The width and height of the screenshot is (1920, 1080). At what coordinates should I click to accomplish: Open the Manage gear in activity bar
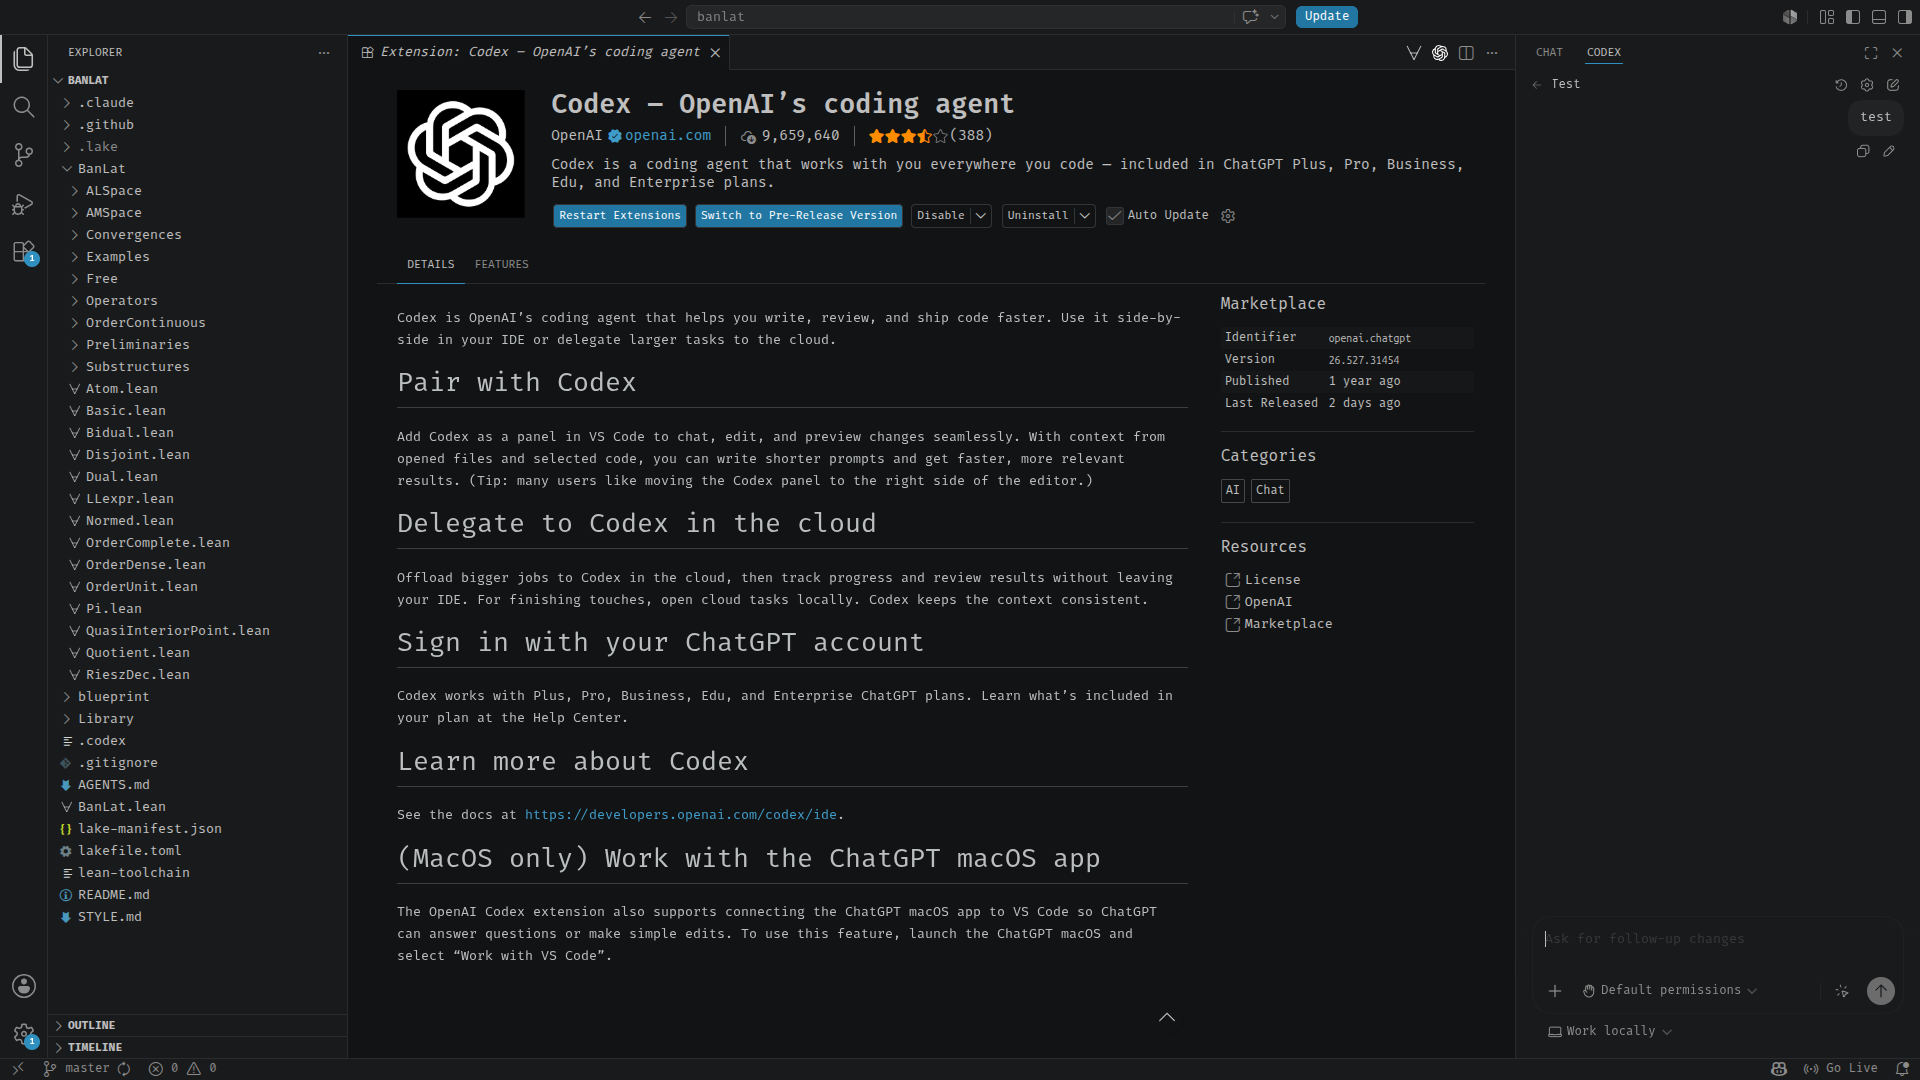coord(24,1034)
